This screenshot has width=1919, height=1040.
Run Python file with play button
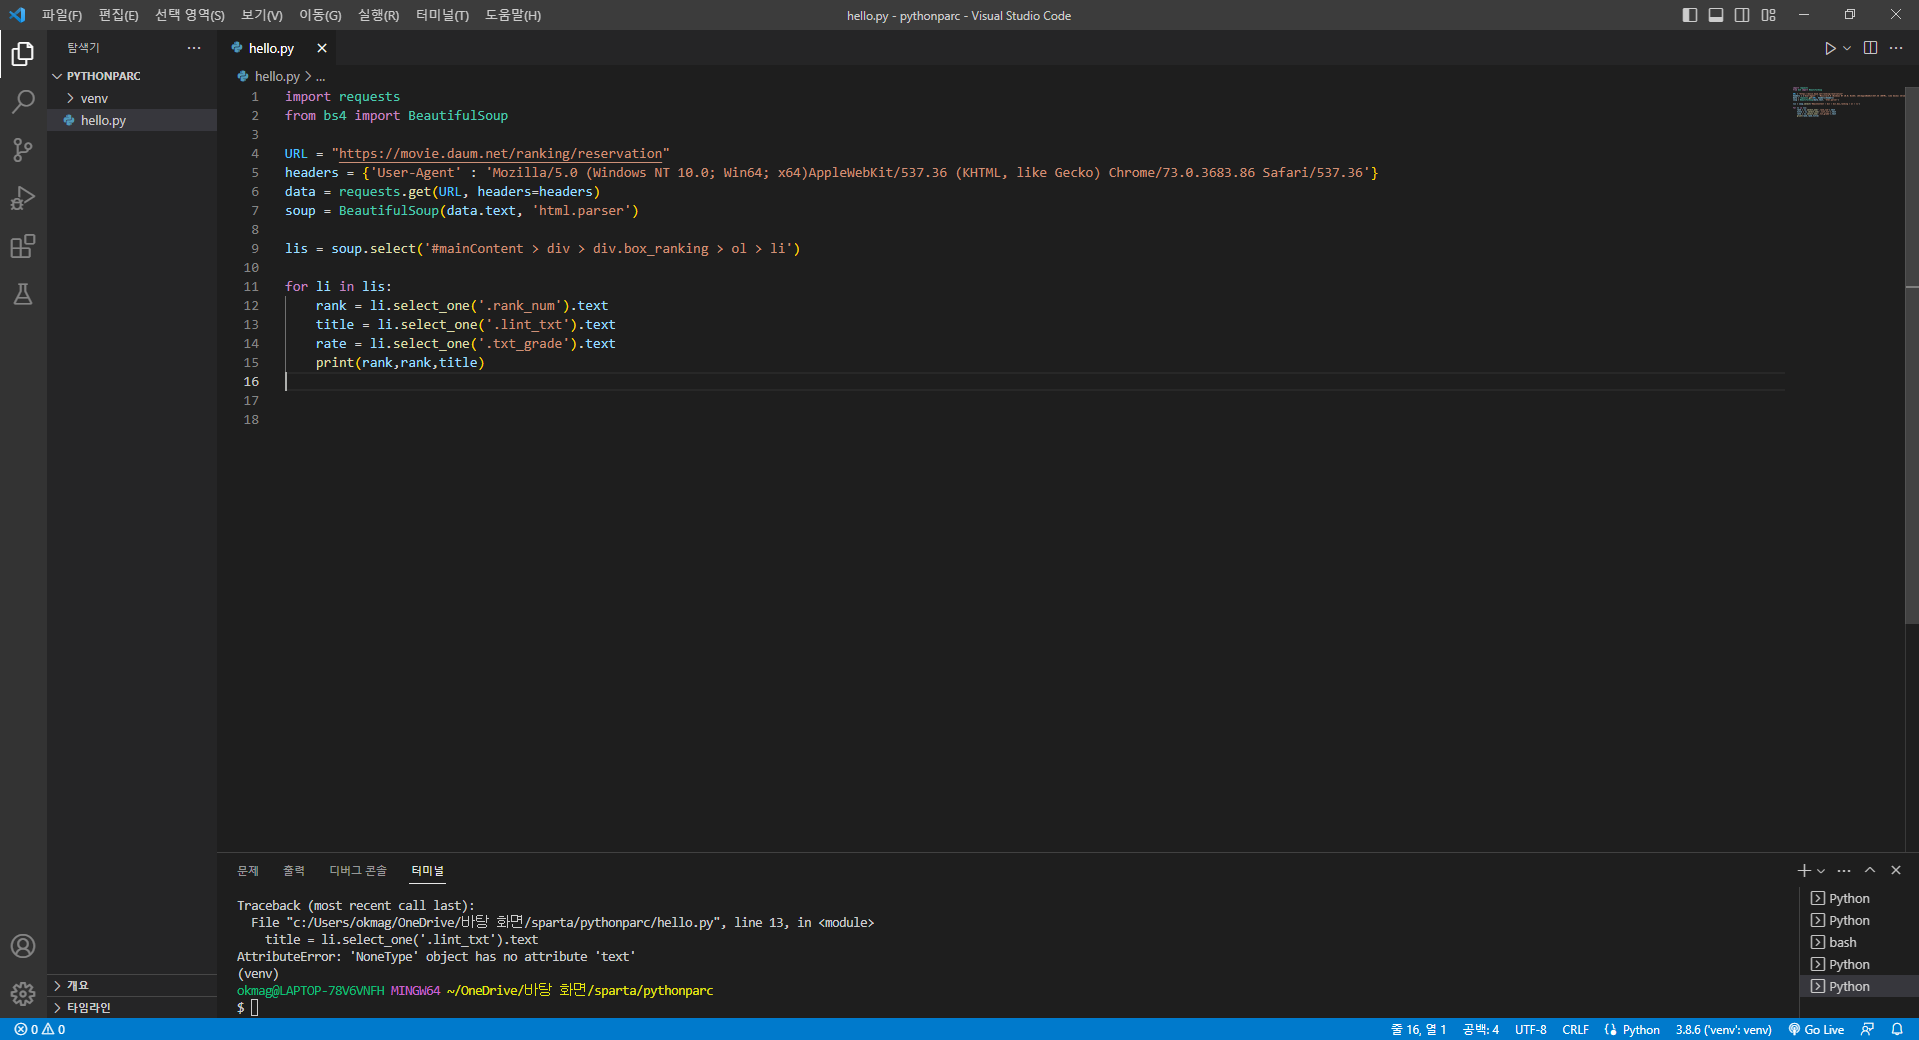[x=1829, y=48]
